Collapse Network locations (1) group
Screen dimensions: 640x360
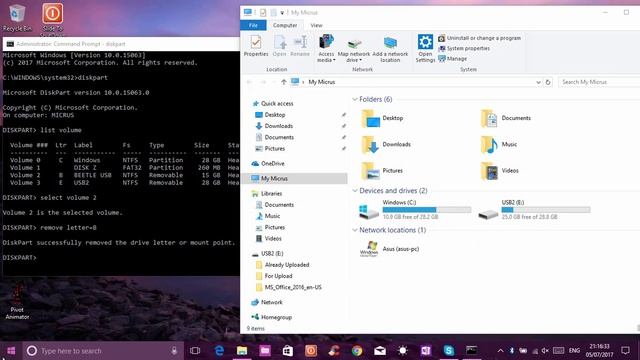355,230
